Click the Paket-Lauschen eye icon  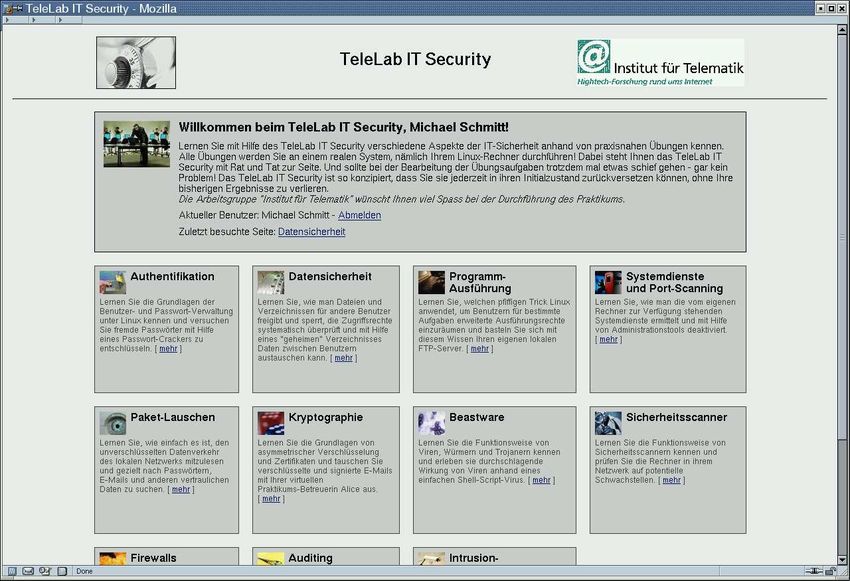point(113,423)
